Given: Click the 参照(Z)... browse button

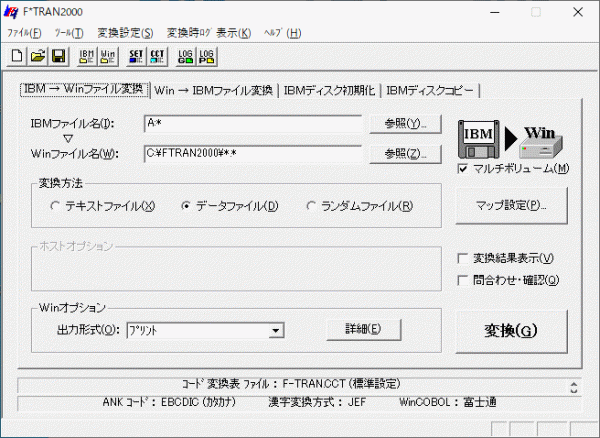Looking at the screenshot, I should [406, 154].
